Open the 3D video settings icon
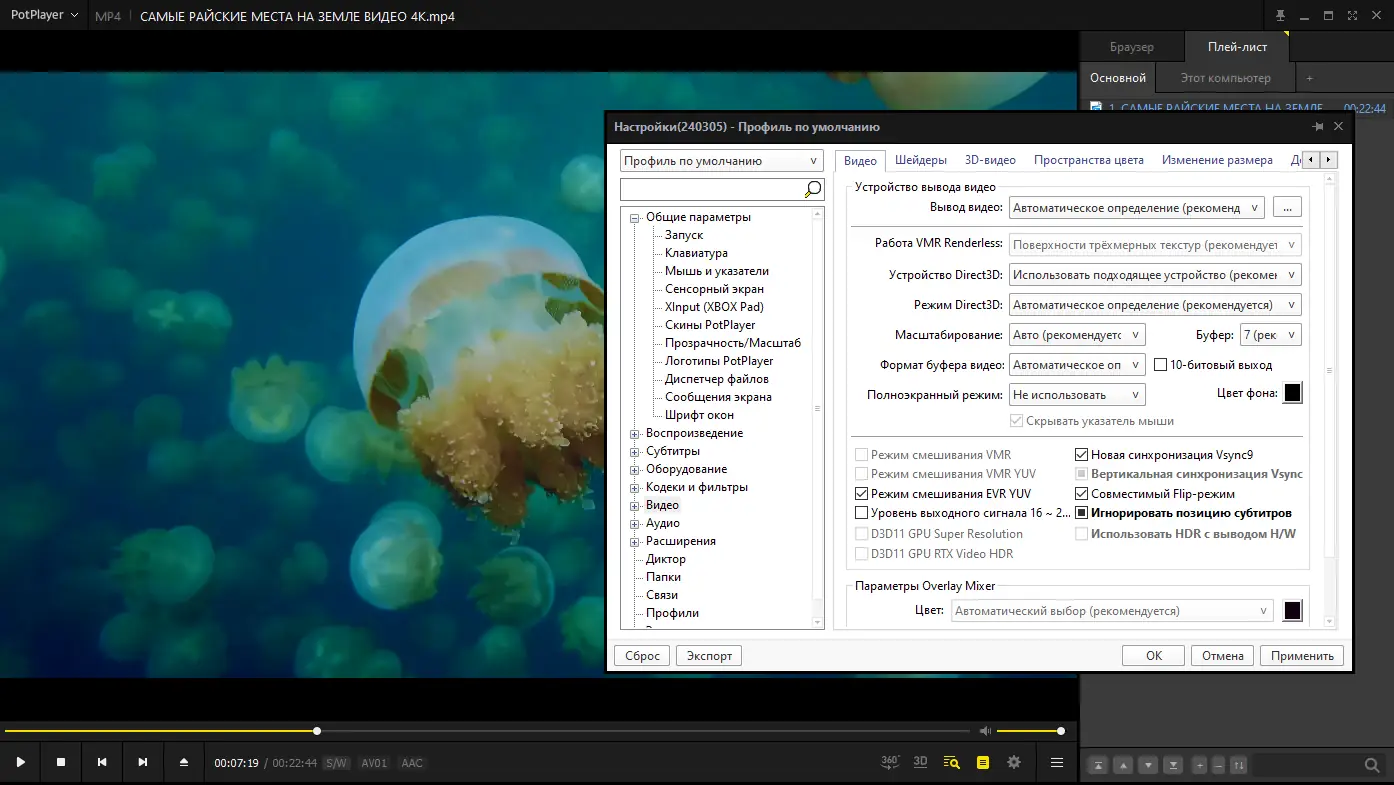Viewport: 1394px width, 785px height. click(920, 762)
